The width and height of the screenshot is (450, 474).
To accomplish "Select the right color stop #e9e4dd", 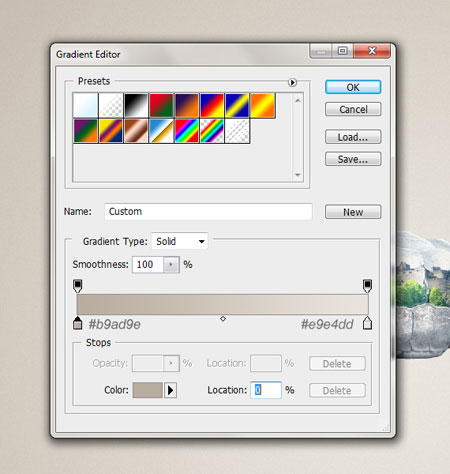I will point(367,323).
